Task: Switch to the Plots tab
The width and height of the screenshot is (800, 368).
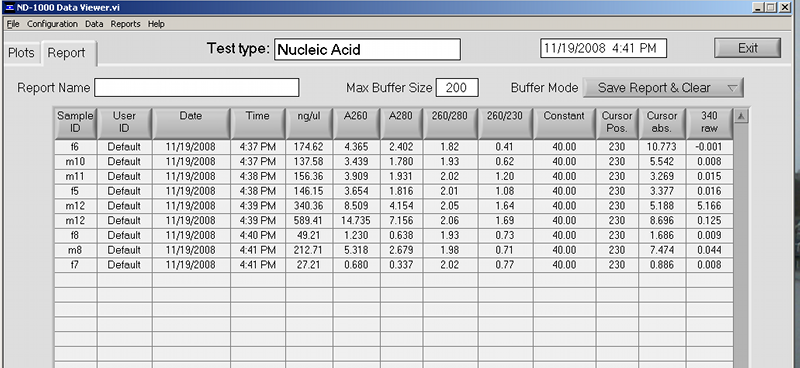Action: tap(21, 53)
